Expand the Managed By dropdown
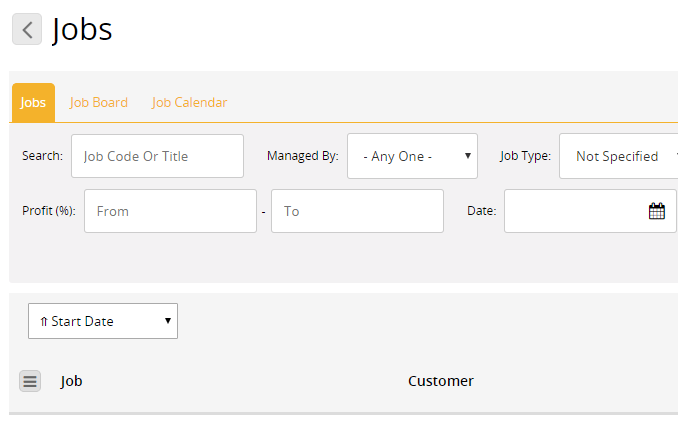Screen dimensions: 678x422 click(412, 156)
